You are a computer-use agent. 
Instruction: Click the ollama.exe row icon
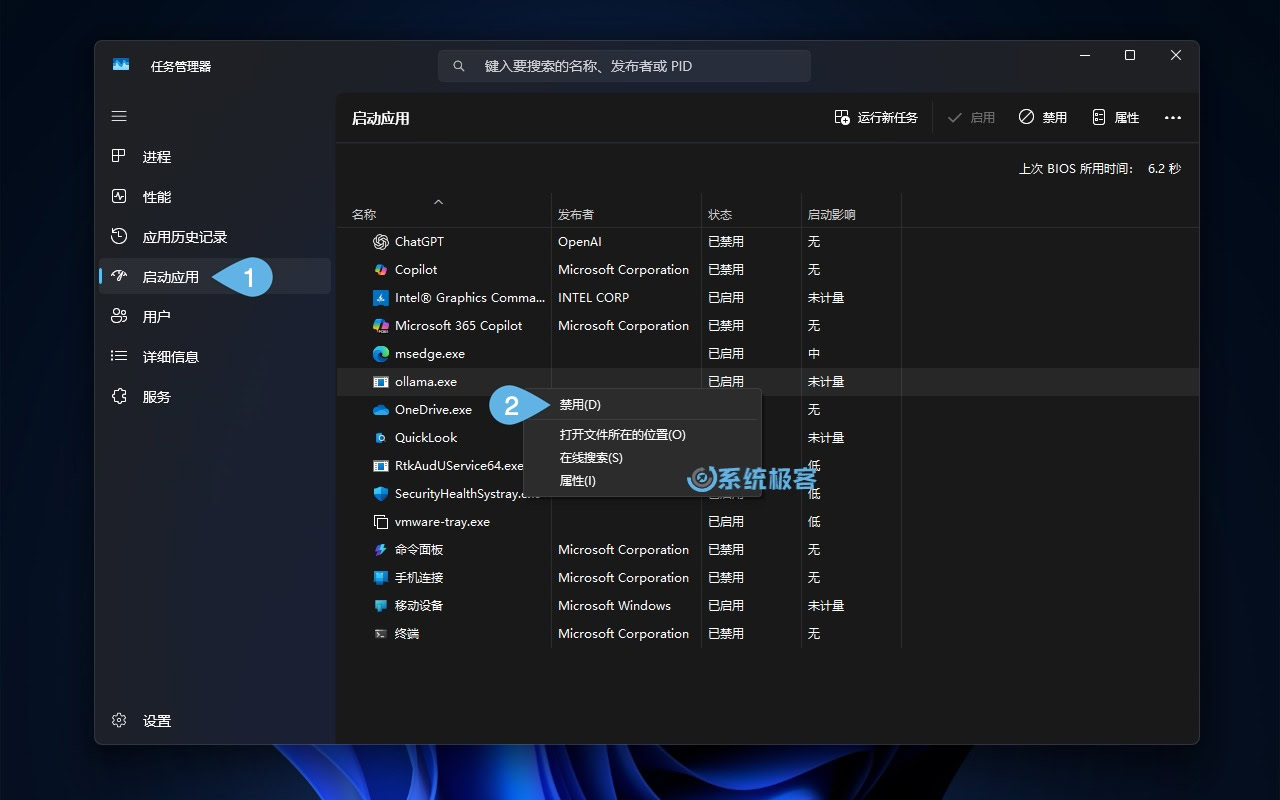tap(380, 382)
